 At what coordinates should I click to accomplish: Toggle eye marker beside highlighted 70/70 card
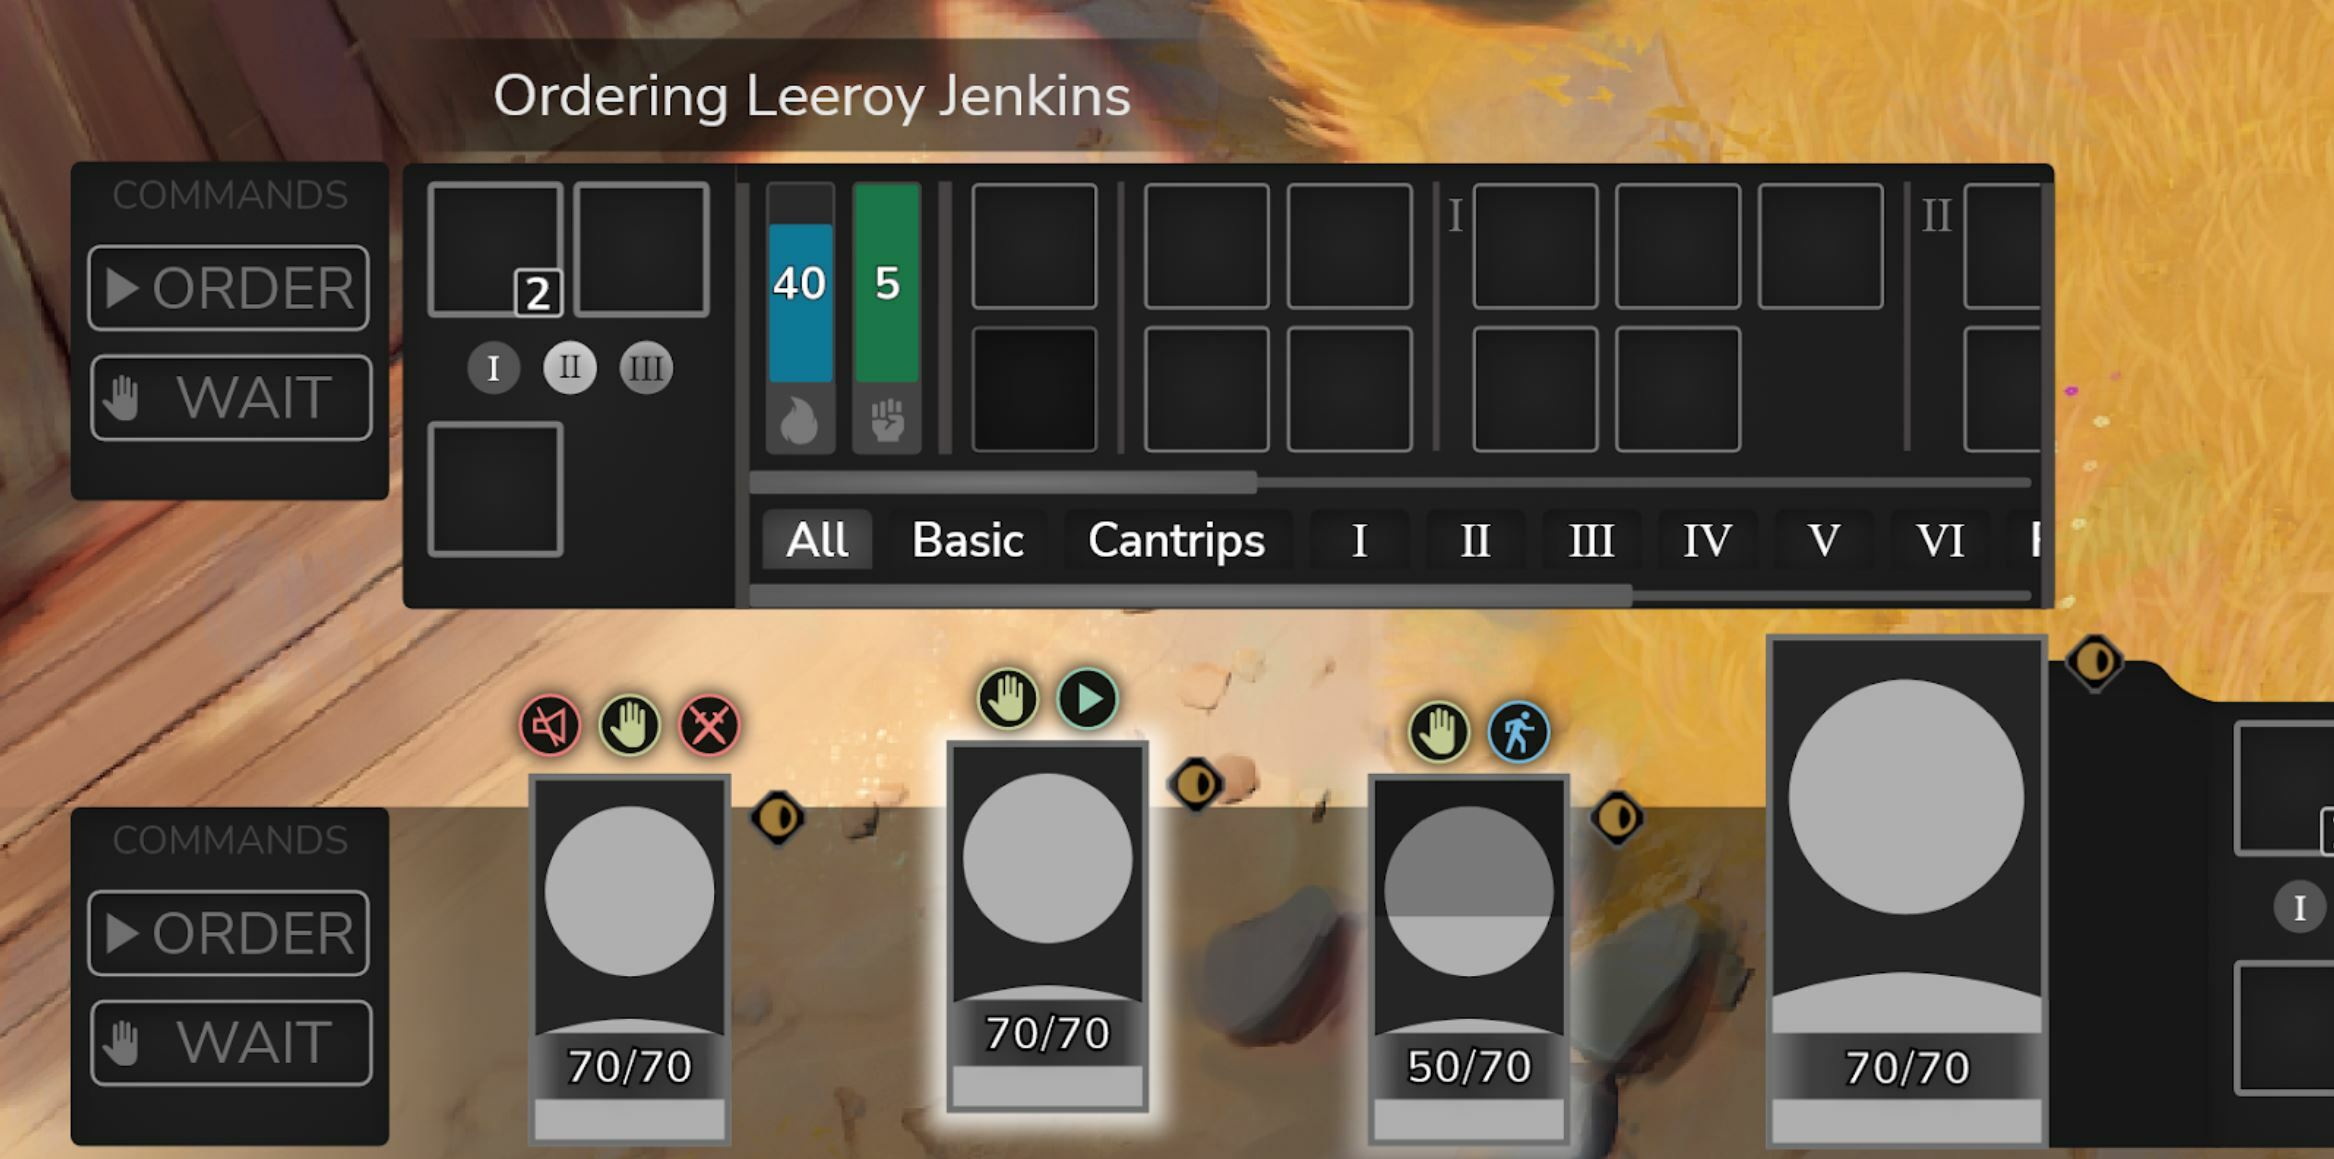tap(1196, 784)
